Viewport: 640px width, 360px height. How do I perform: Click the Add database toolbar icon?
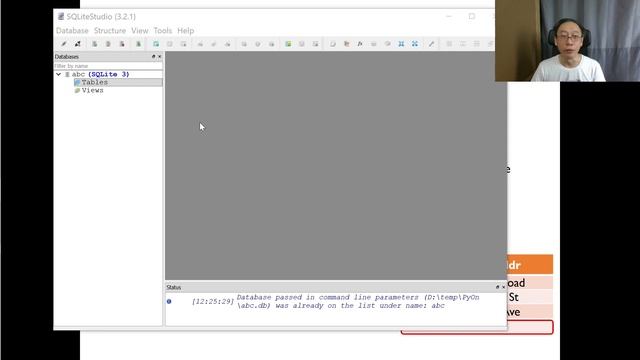94,44
